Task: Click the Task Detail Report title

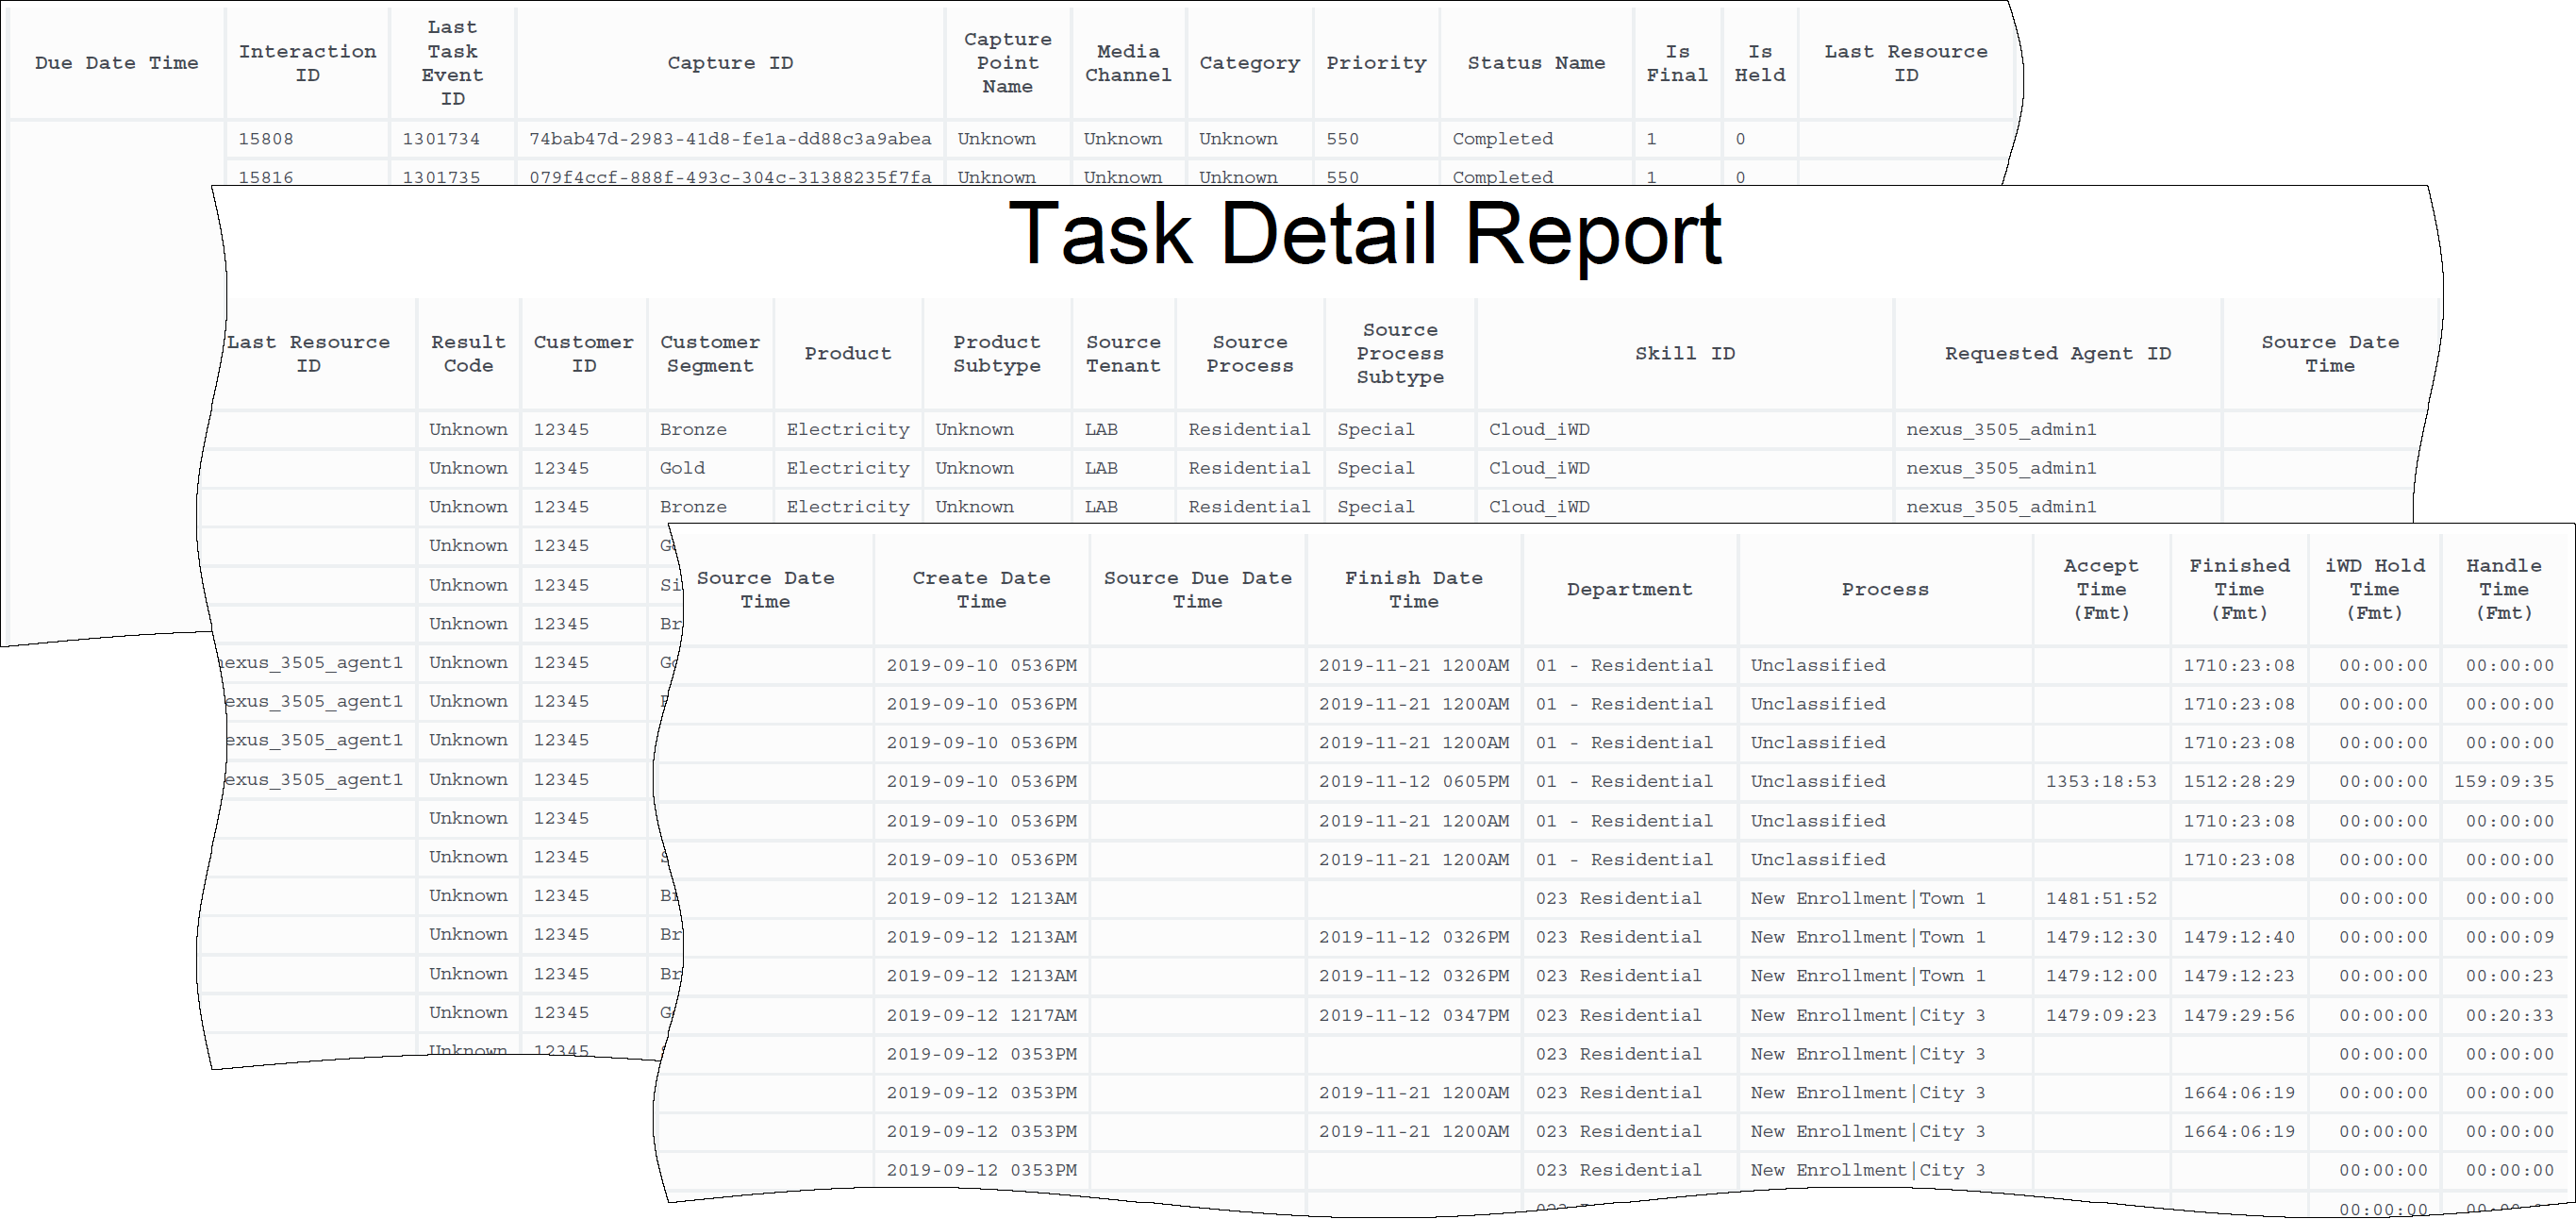Action: click(x=1364, y=234)
